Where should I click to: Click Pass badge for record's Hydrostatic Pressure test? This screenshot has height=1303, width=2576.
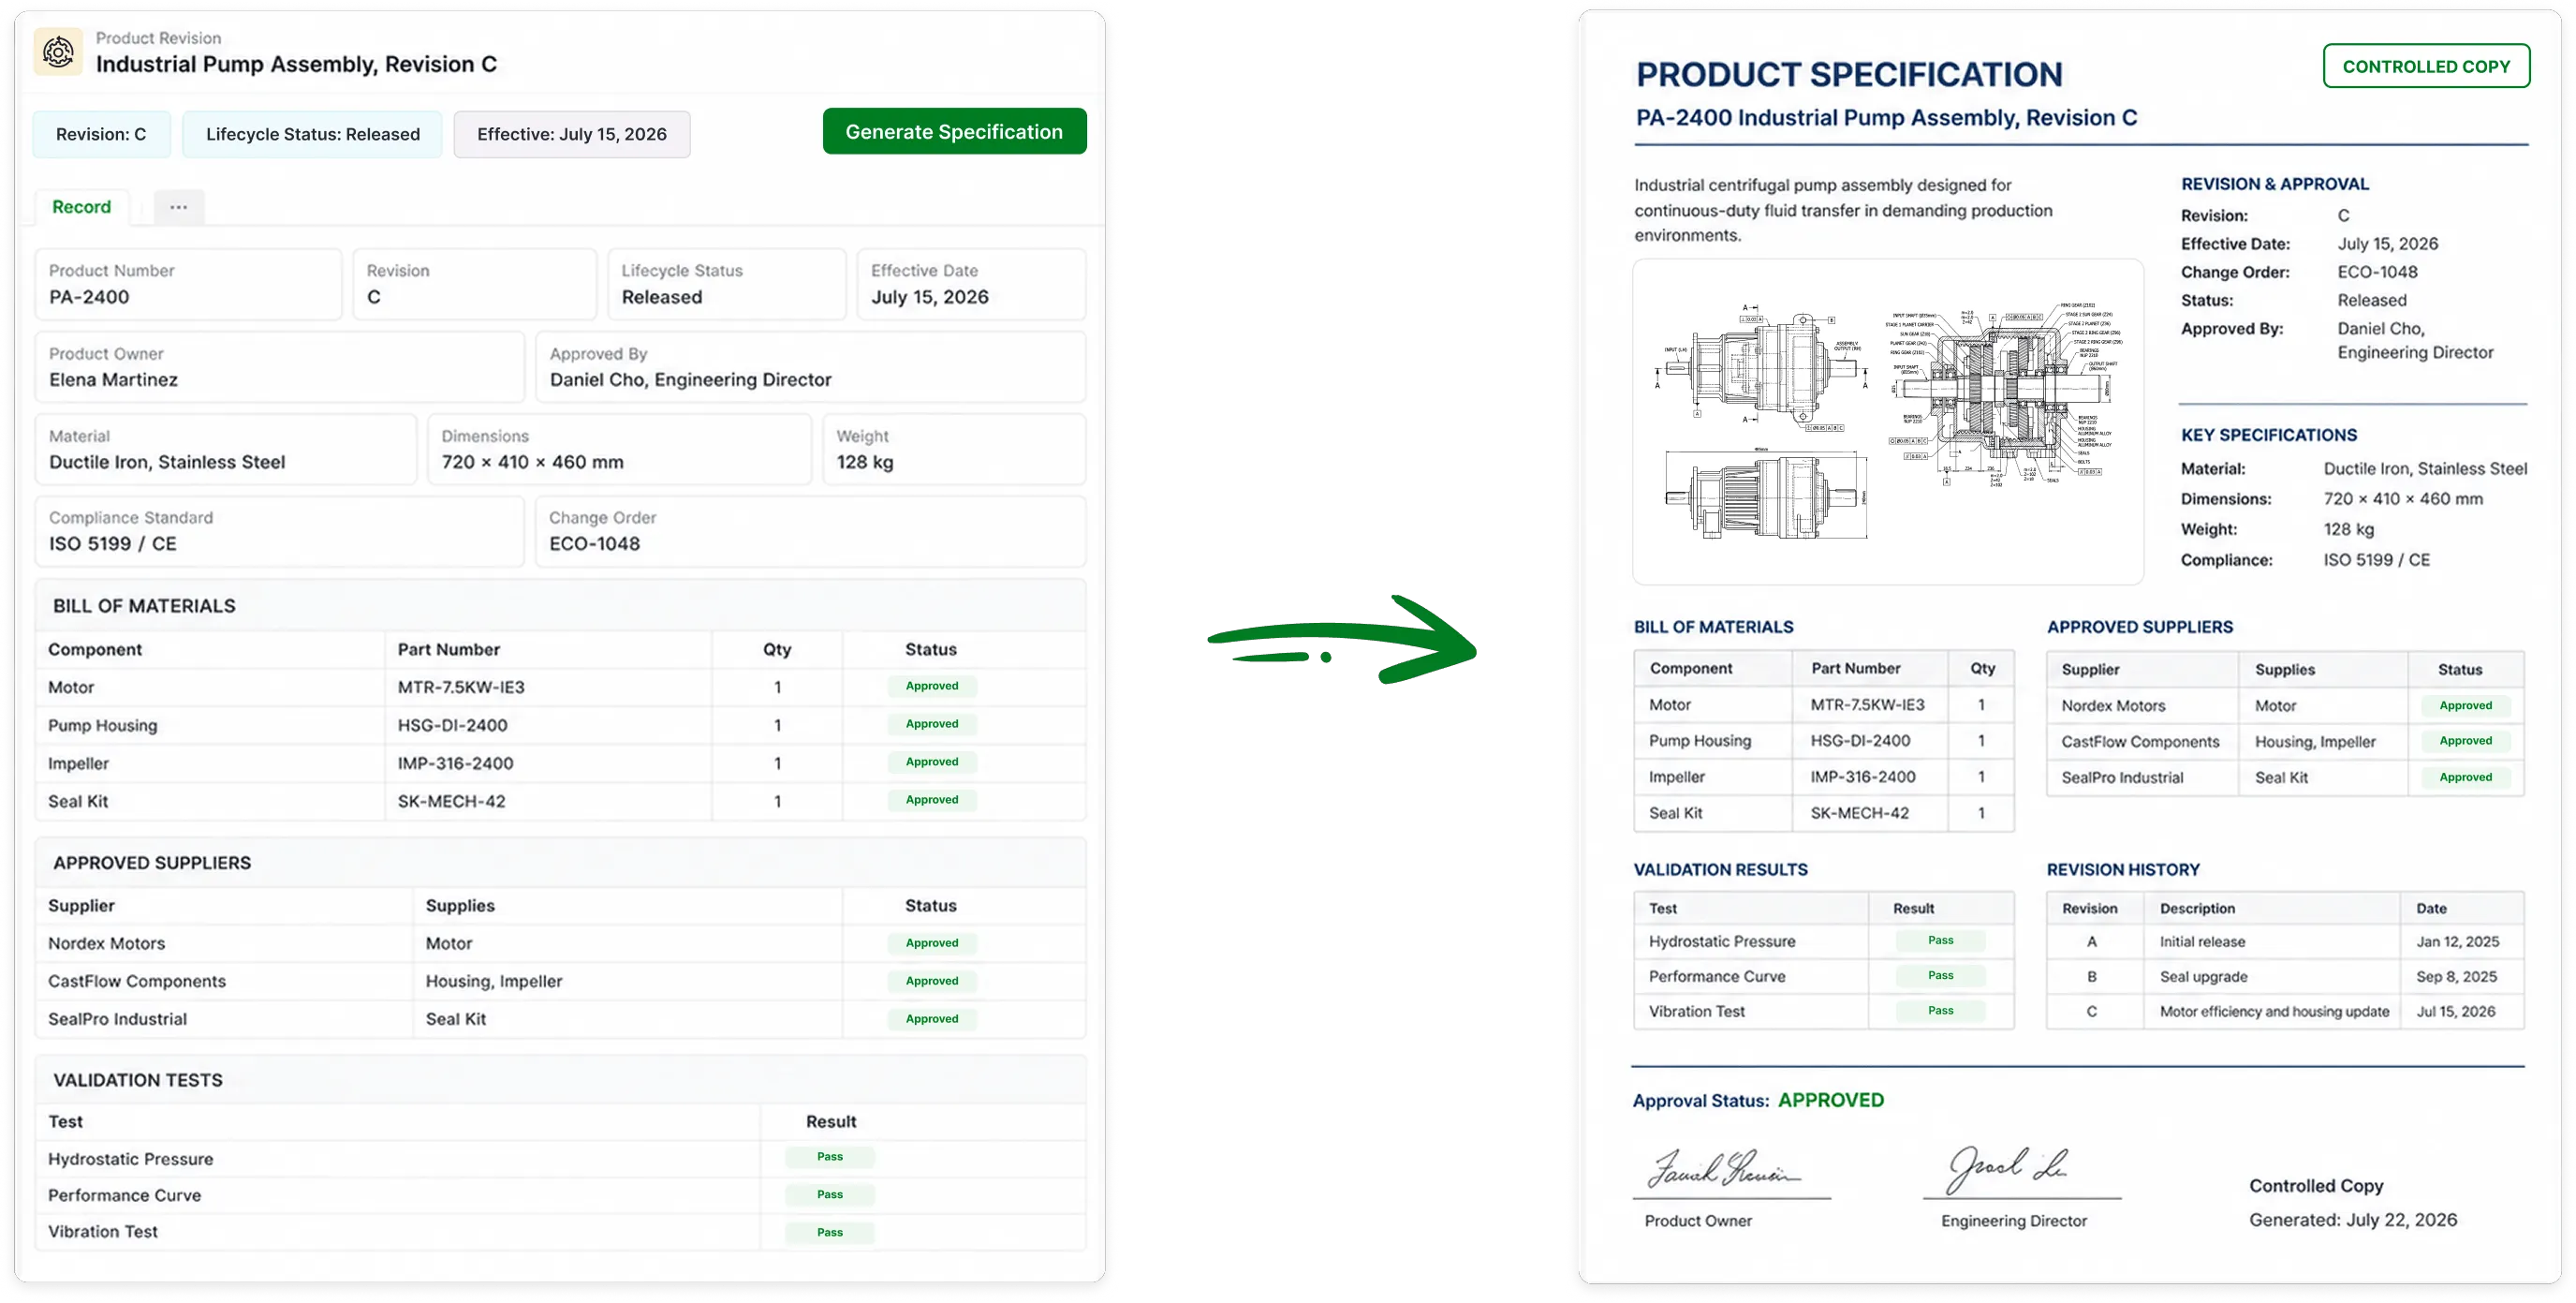coord(830,1157)
